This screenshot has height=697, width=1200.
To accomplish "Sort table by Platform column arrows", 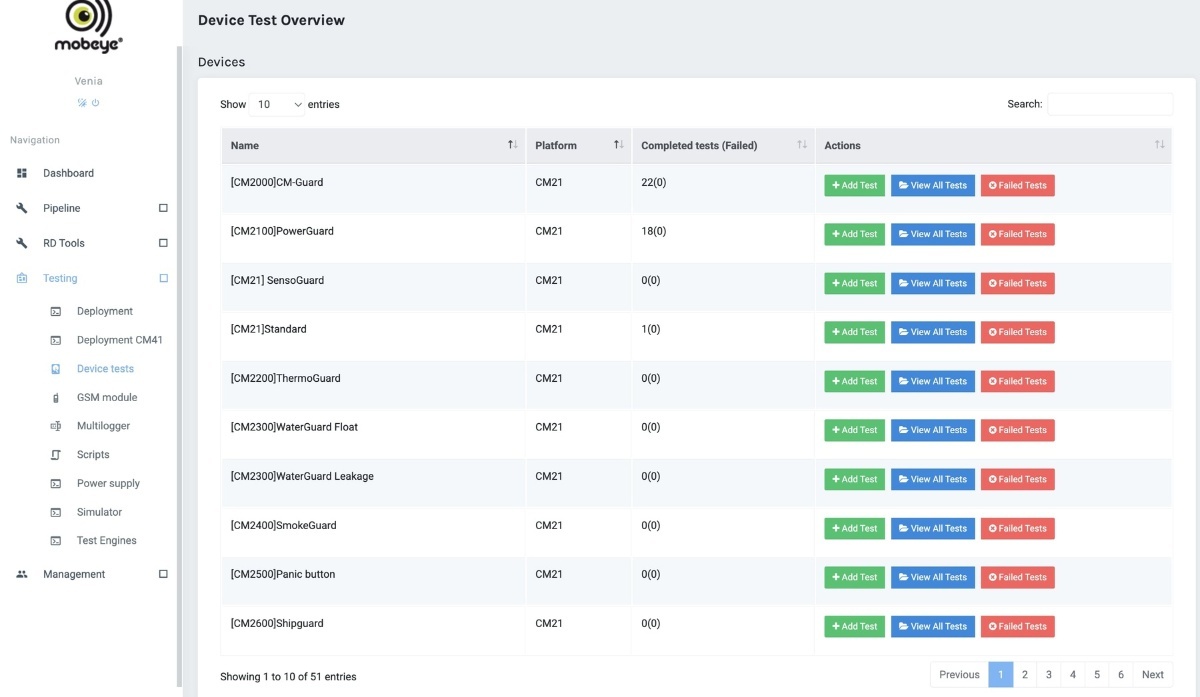I will (x=619, y=145).
